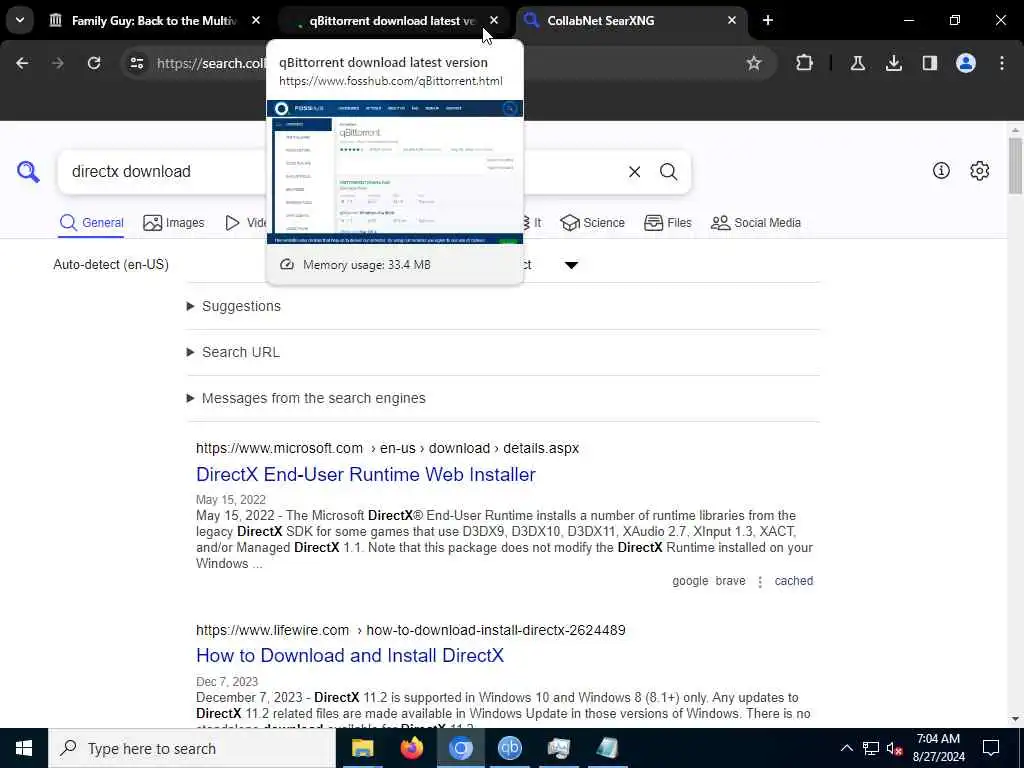Open the Chrome taskbar icon

pos(460,748)
